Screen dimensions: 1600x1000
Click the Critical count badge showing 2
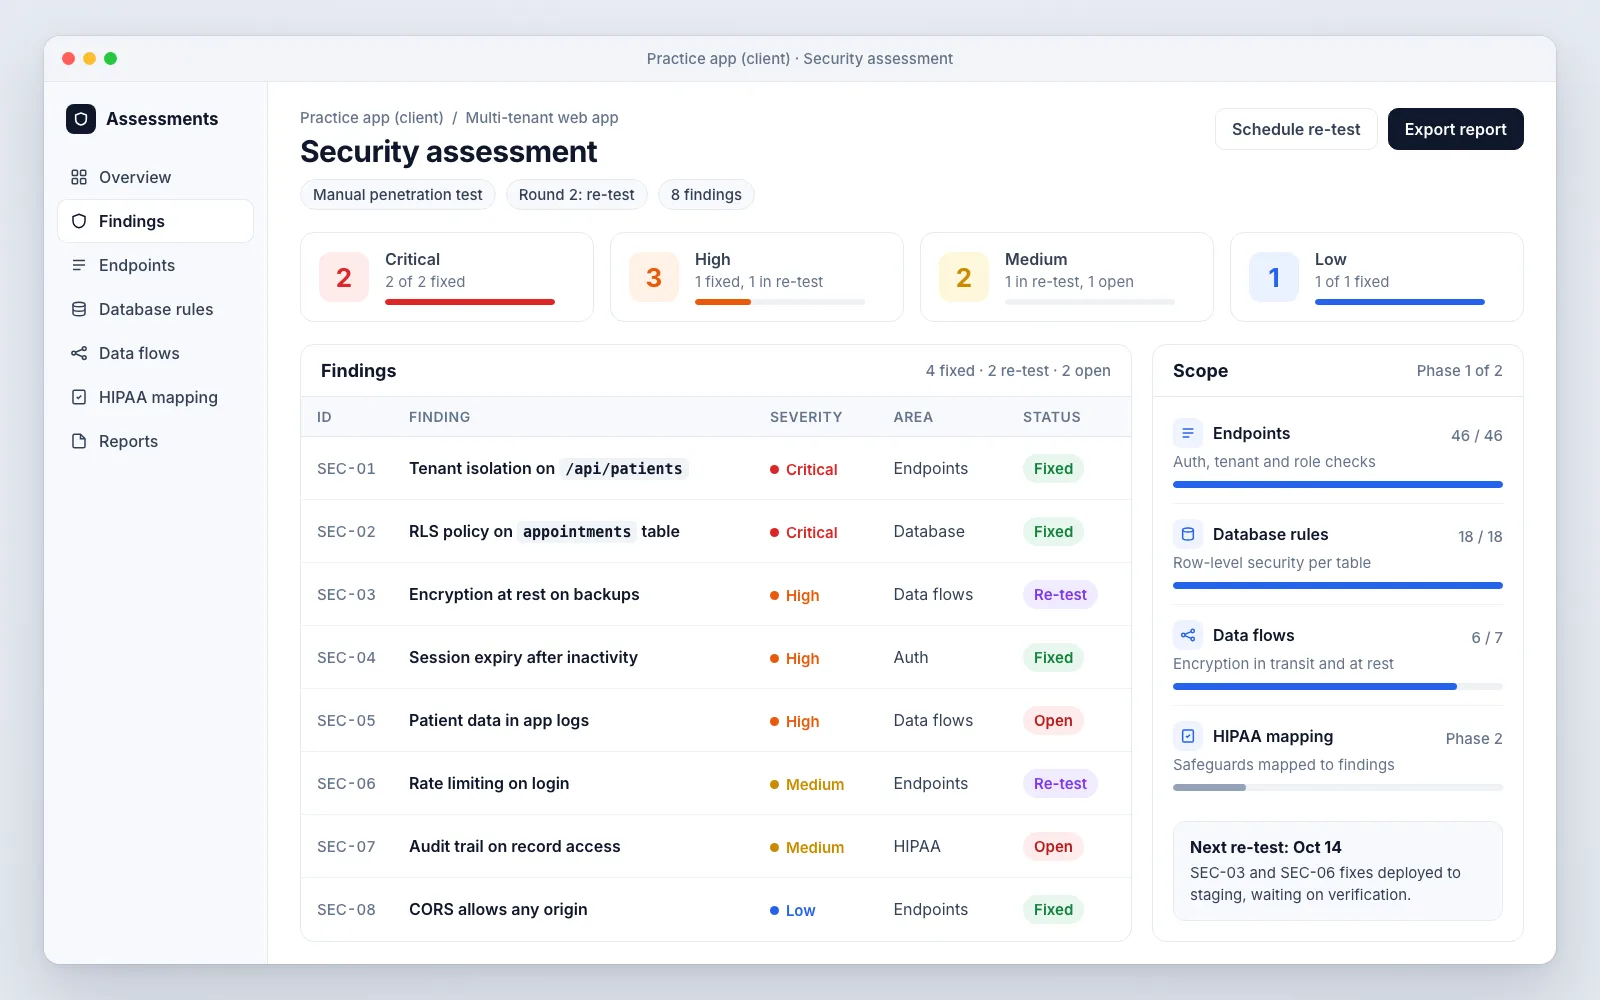[x=344, y=277]
